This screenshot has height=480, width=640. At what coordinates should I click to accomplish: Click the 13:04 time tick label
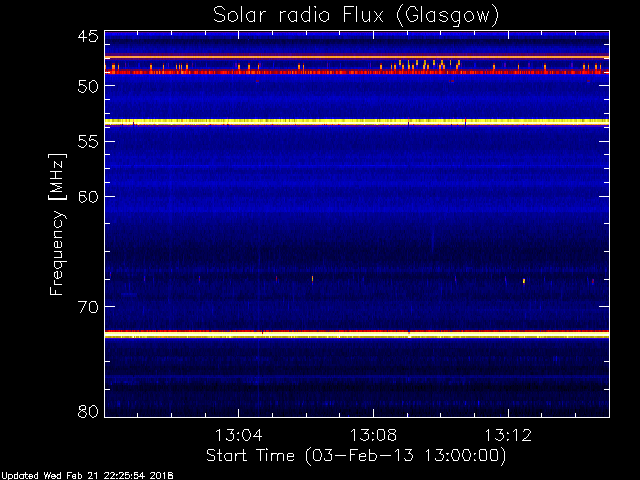point(239,436)
